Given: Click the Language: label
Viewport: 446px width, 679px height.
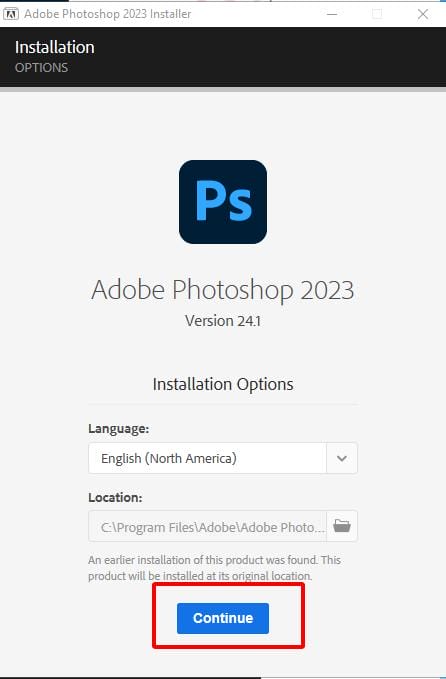Looking at the screenshot, I should (118, 429).
